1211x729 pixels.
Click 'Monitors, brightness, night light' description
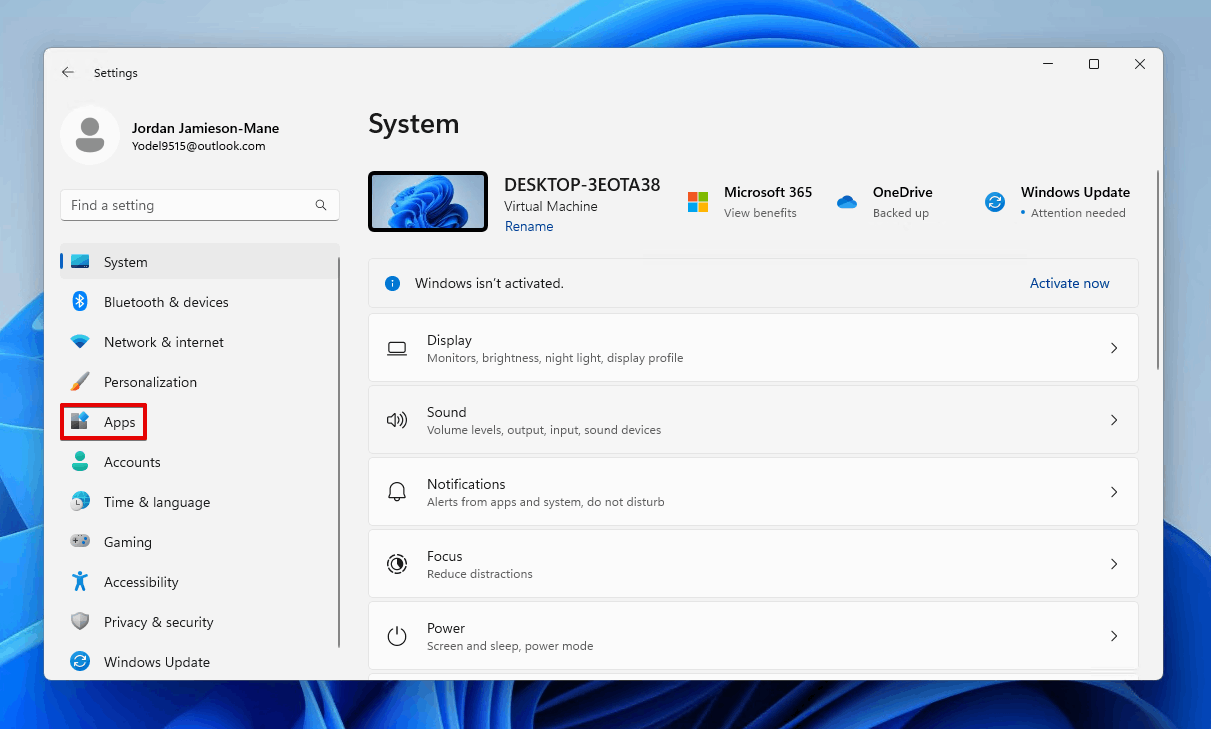[555, 358]
